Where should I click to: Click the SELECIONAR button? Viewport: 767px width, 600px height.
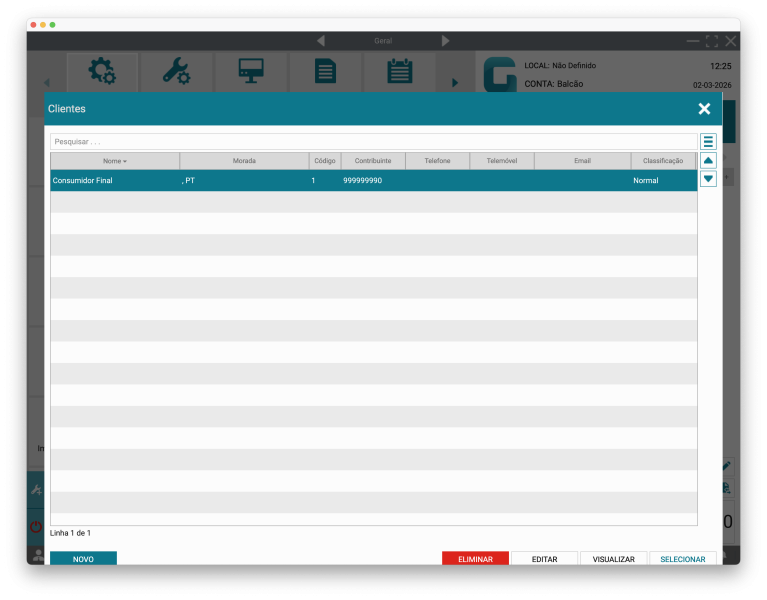click(x=682, y=559)
